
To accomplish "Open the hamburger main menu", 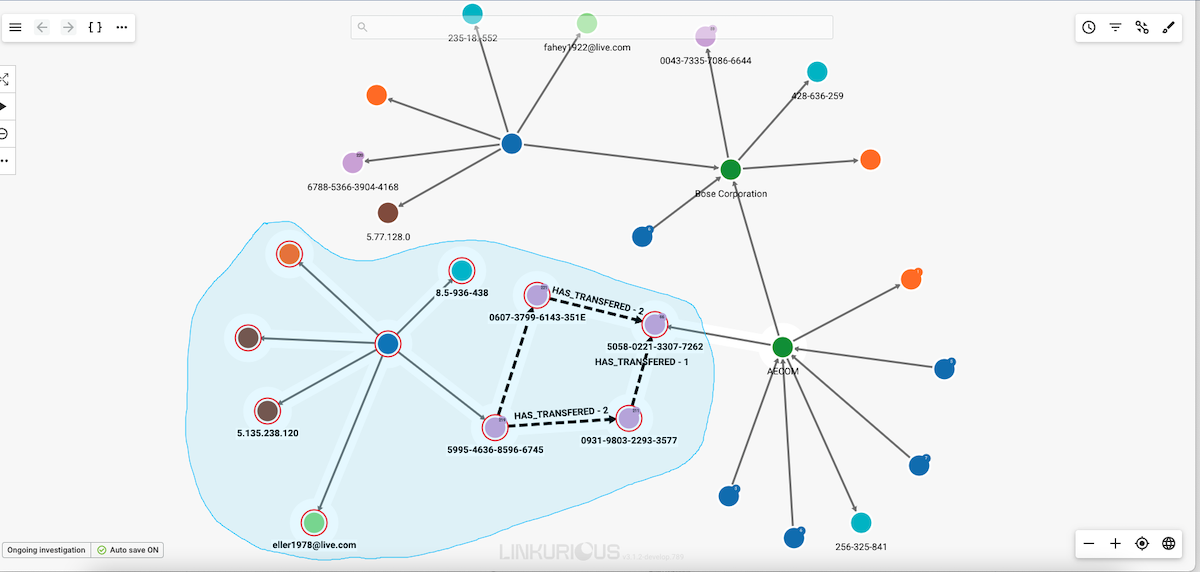I will 15,27.
